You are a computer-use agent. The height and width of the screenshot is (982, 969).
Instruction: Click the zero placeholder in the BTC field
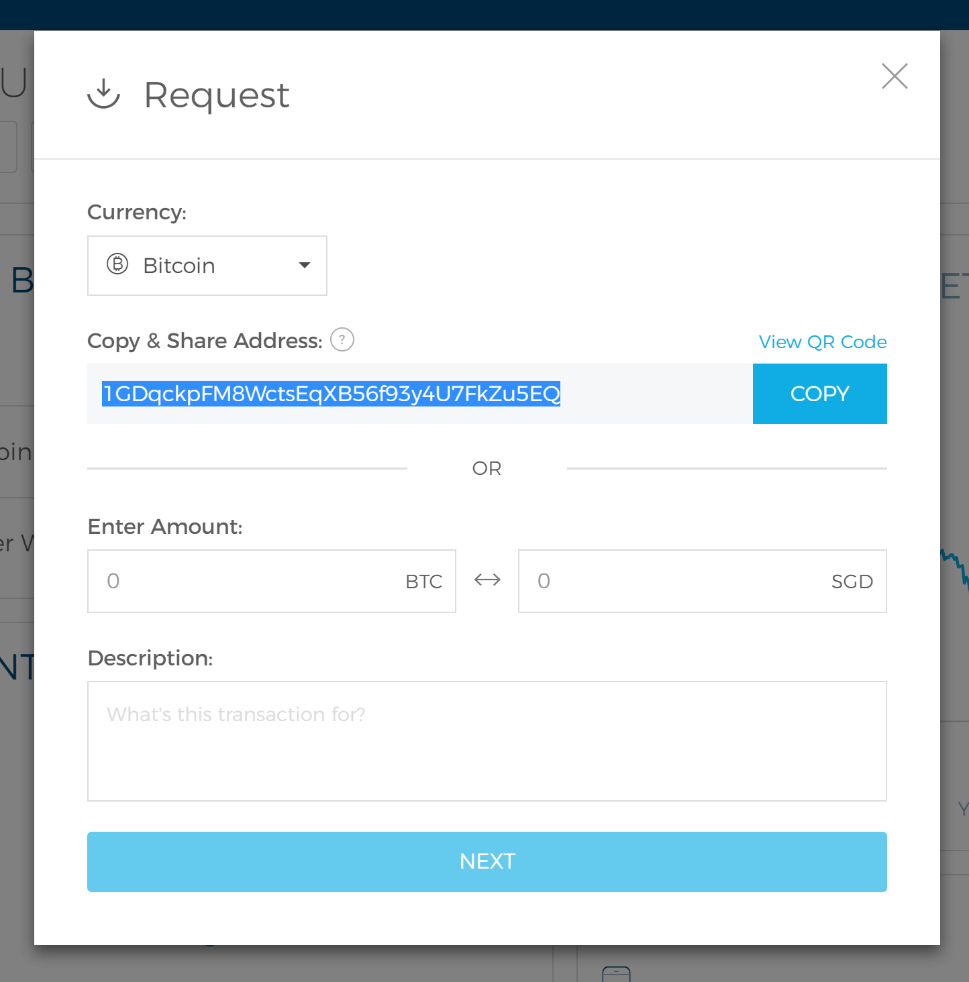(112, 580)
